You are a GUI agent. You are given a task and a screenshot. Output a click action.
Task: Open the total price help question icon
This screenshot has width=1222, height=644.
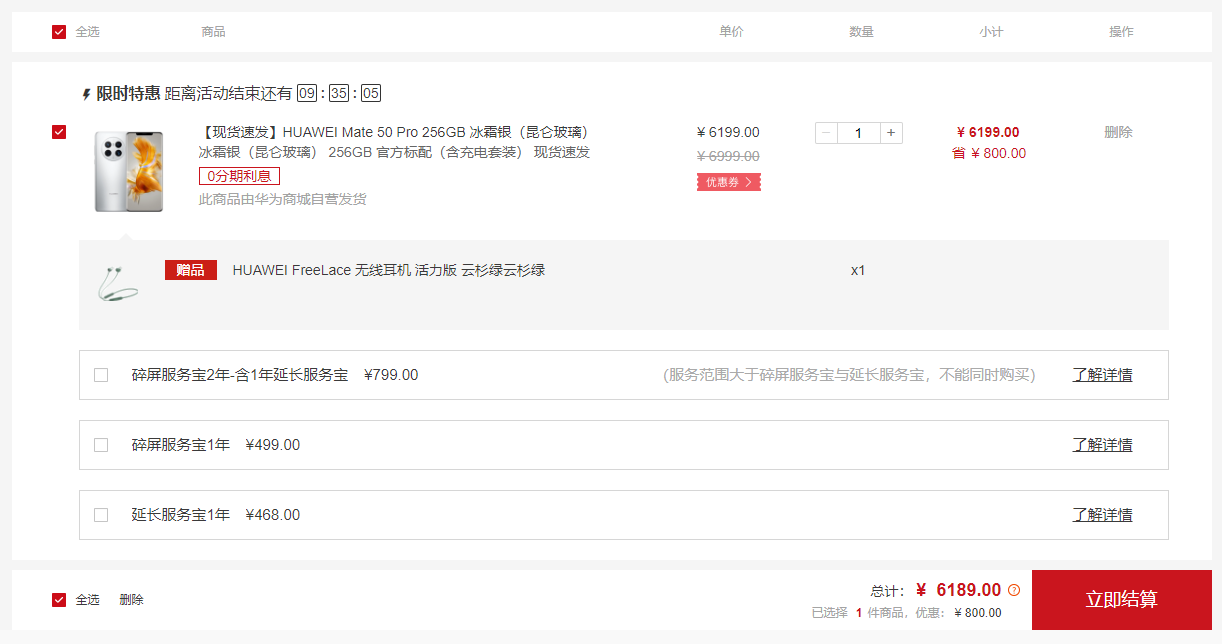[1014, 590]
